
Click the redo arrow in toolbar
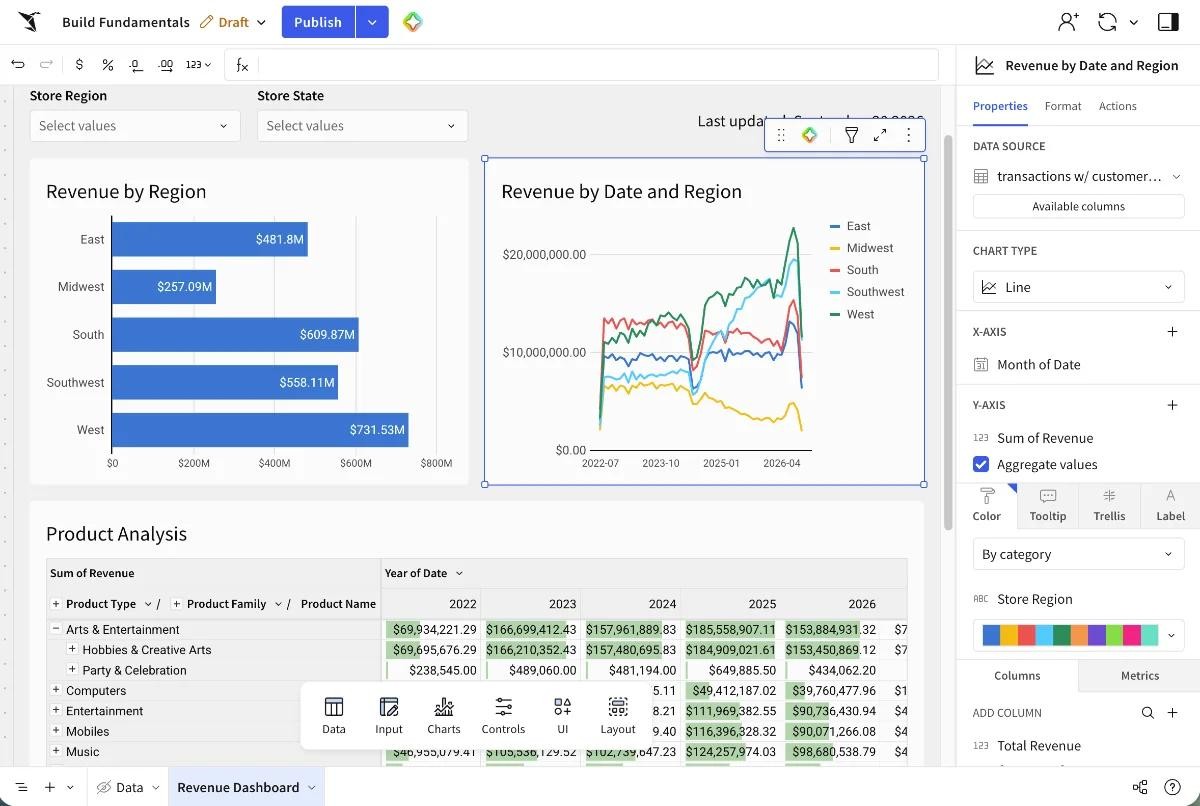click(x=46, y=64)
